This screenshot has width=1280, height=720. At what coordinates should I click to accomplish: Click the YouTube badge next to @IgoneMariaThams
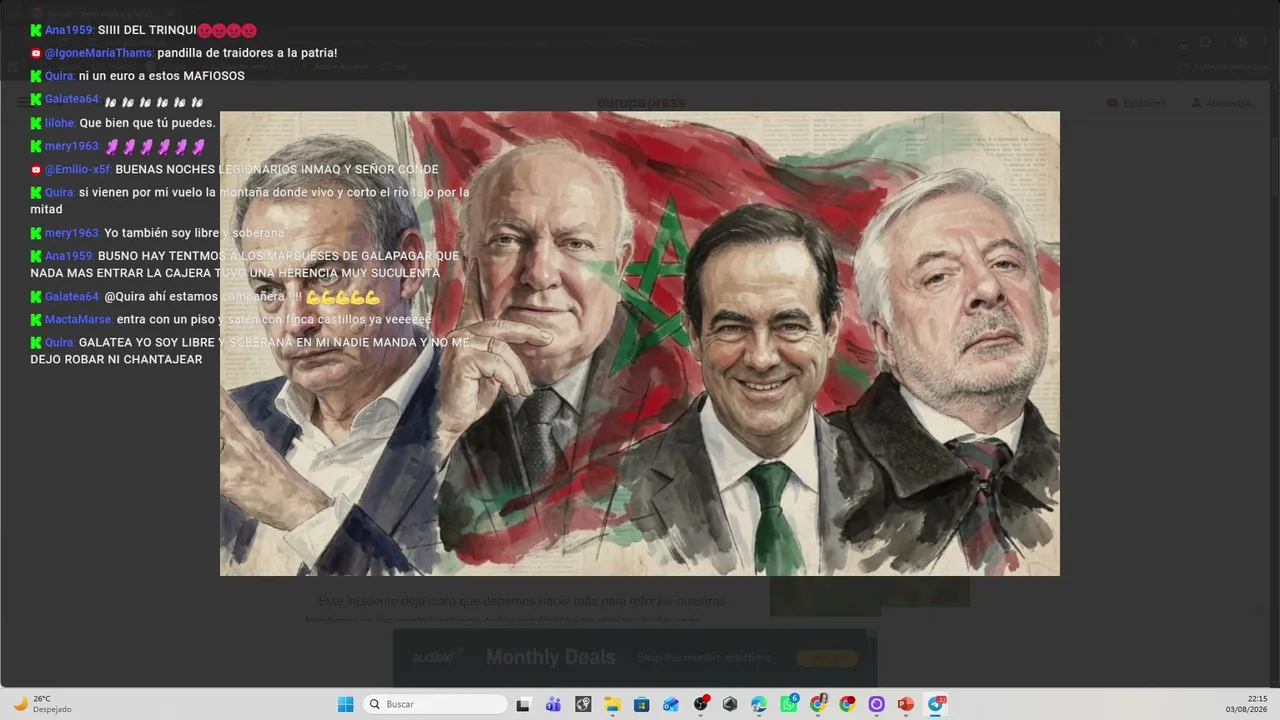[x=36, y=53]
